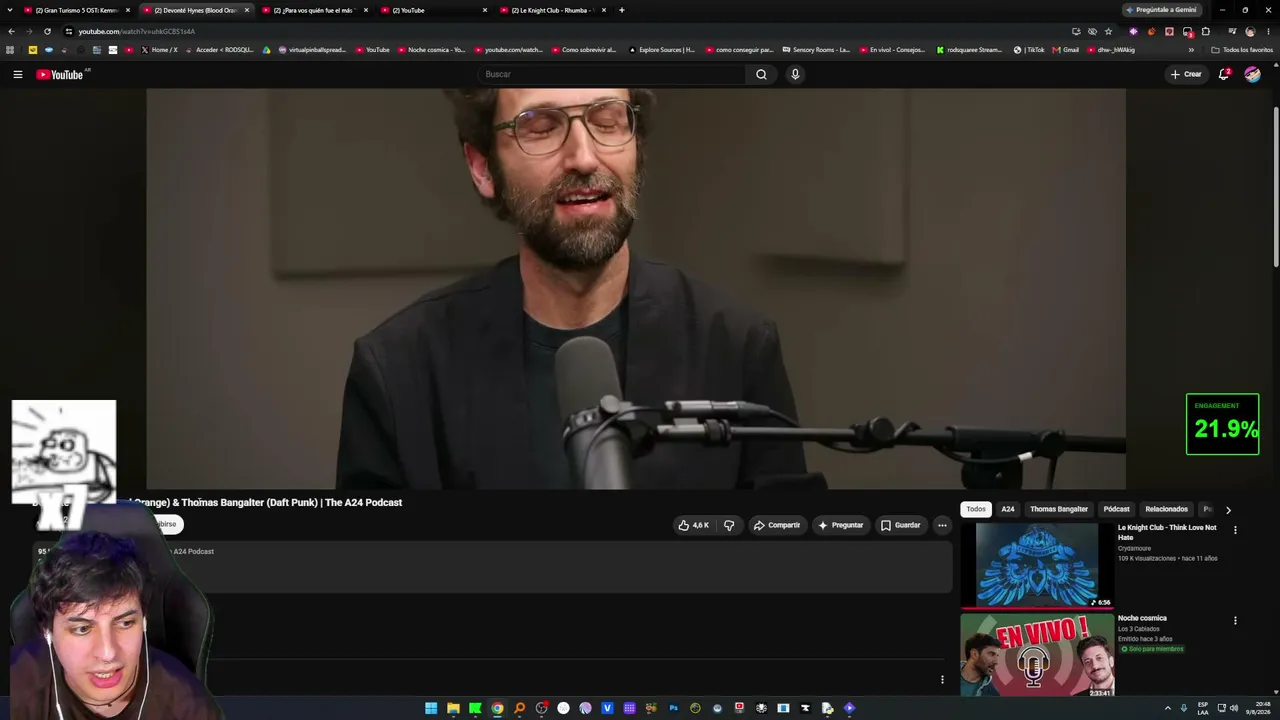1280x720 pixels.
Task: Close the Gran Turismo 5 OST tab
Action: click(128, 10)
